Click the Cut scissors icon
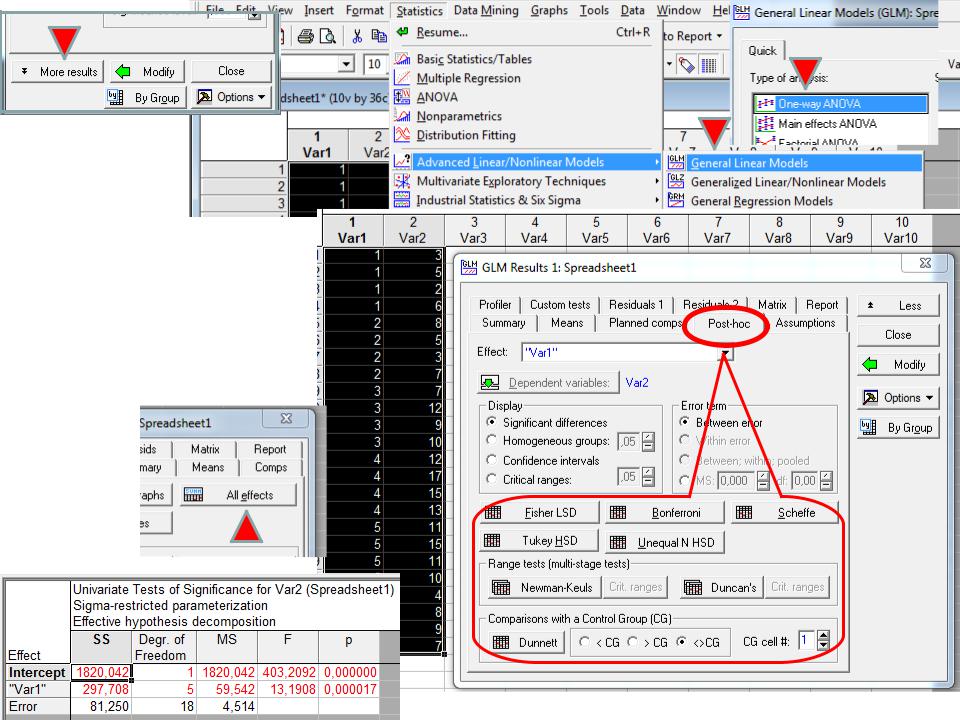 coord(357,37)
